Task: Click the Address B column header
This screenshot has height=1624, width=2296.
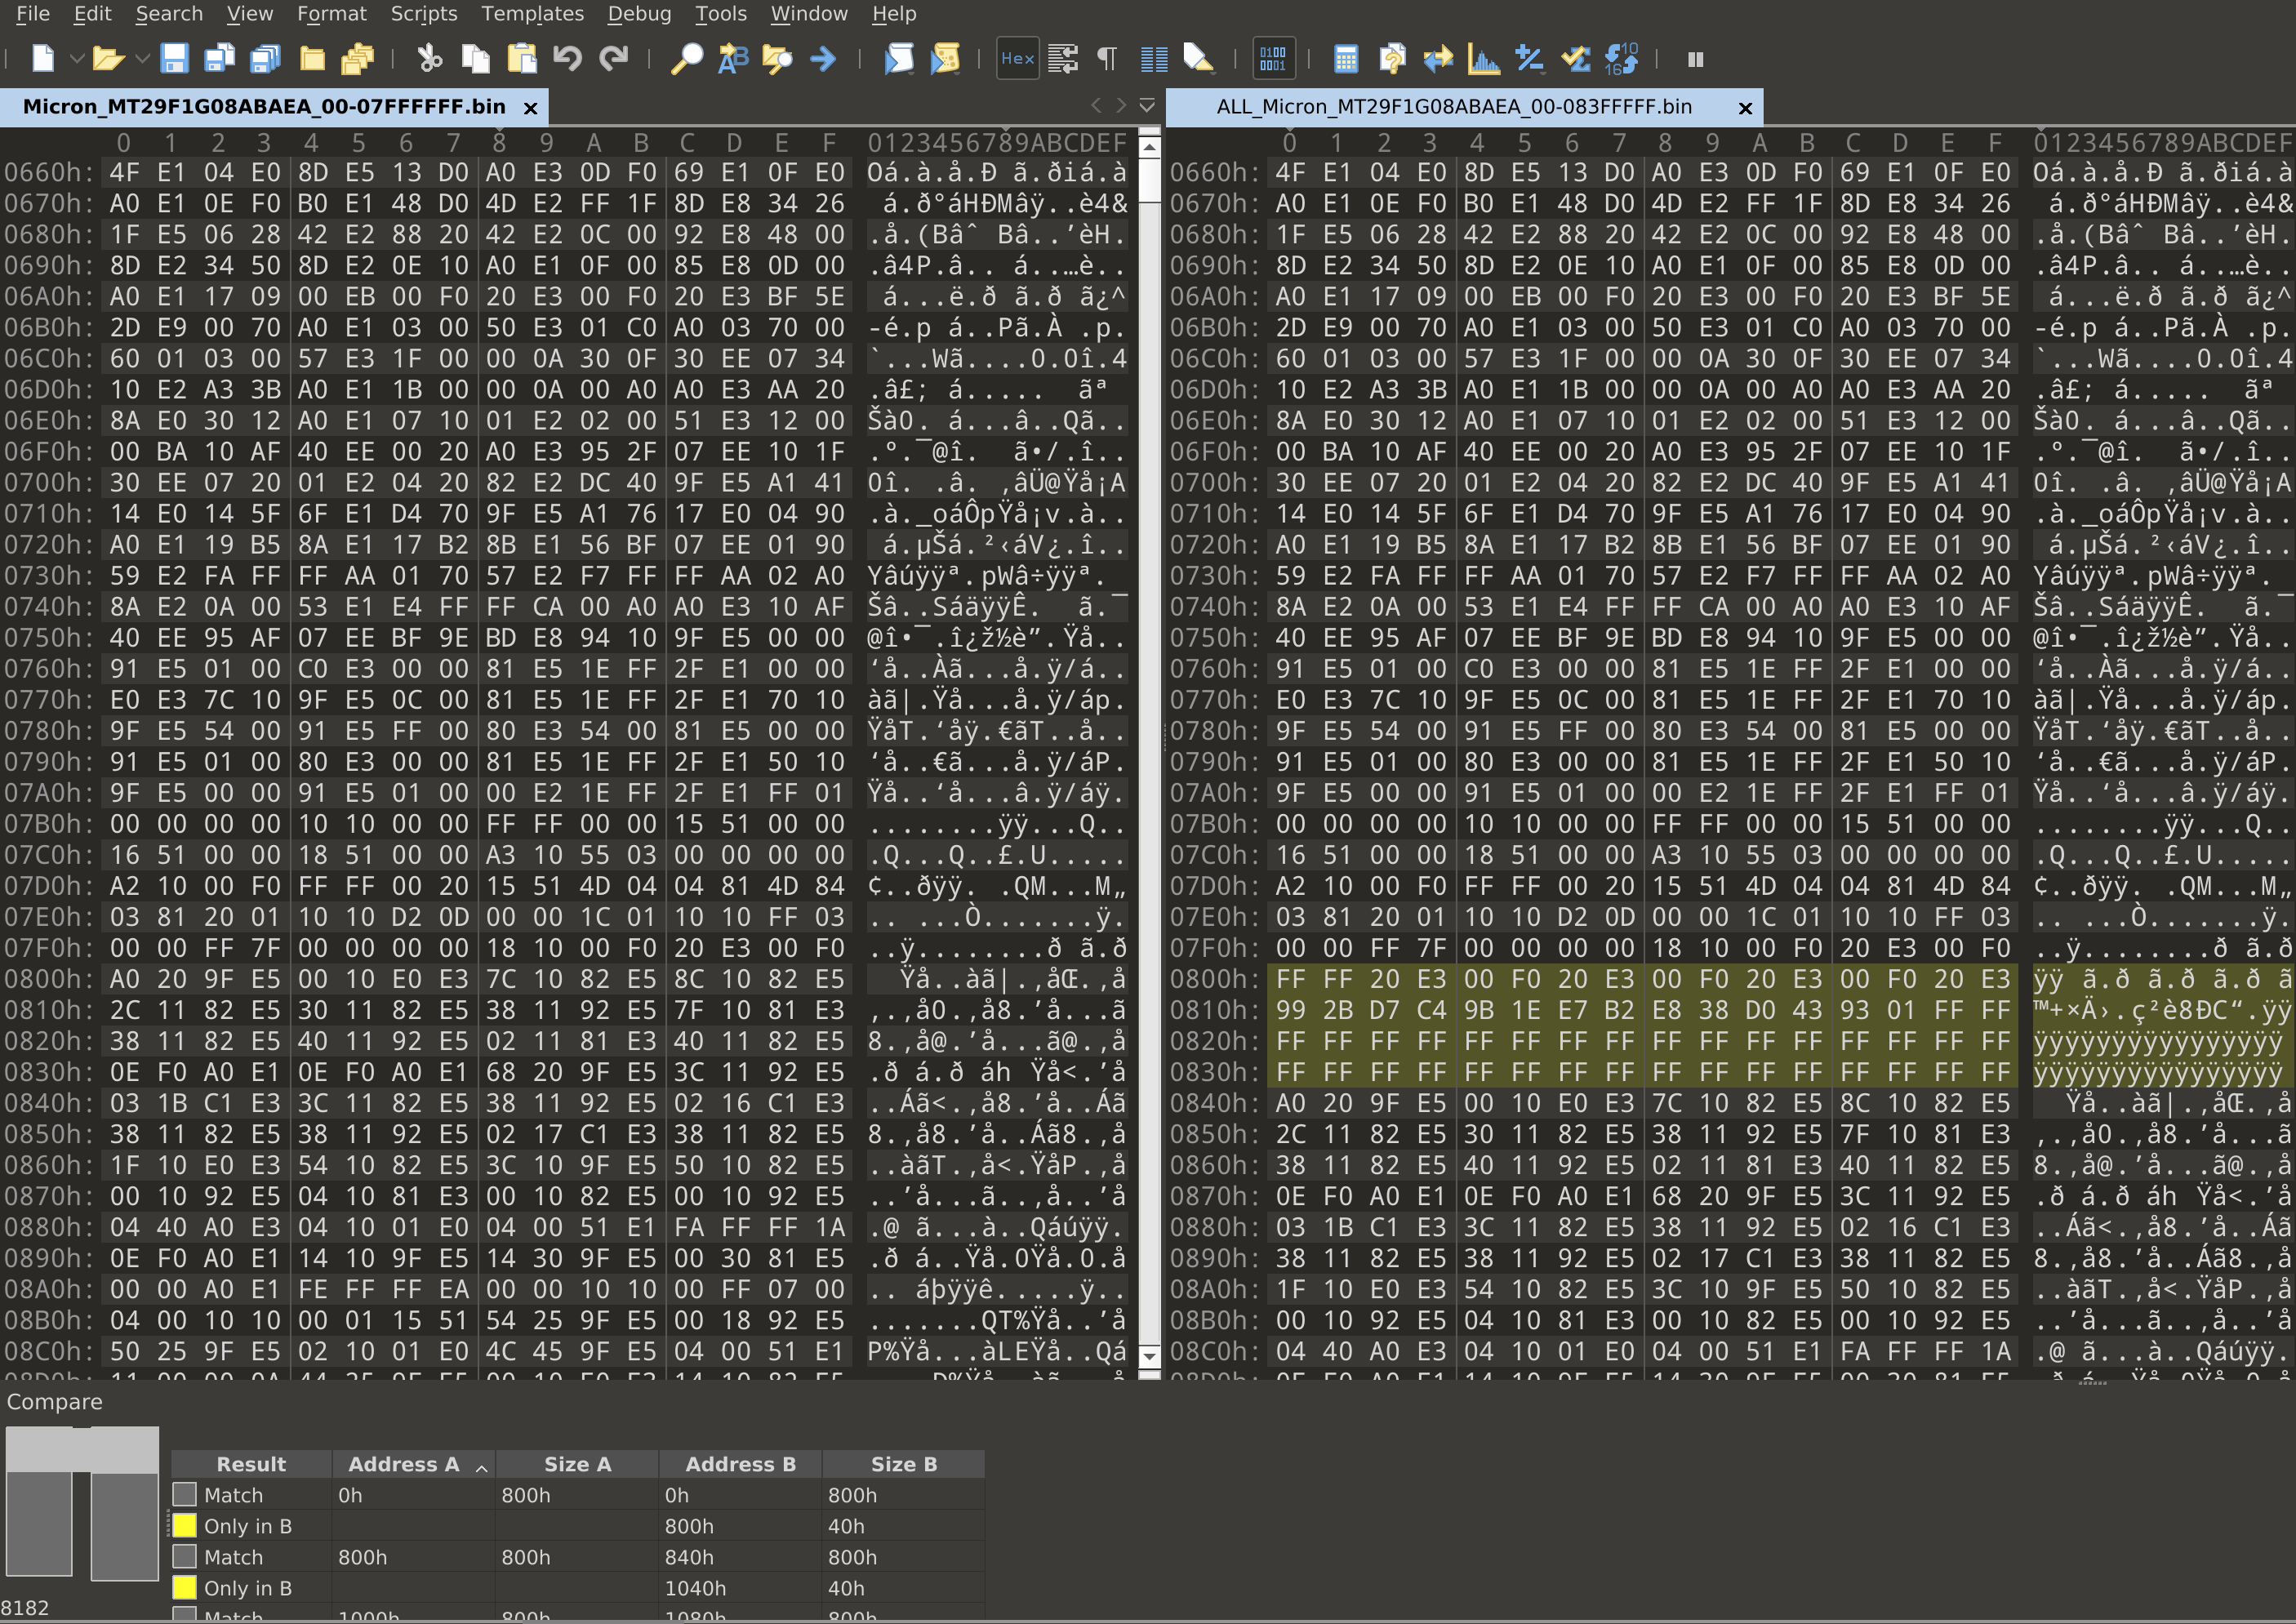Action: 740,1464
